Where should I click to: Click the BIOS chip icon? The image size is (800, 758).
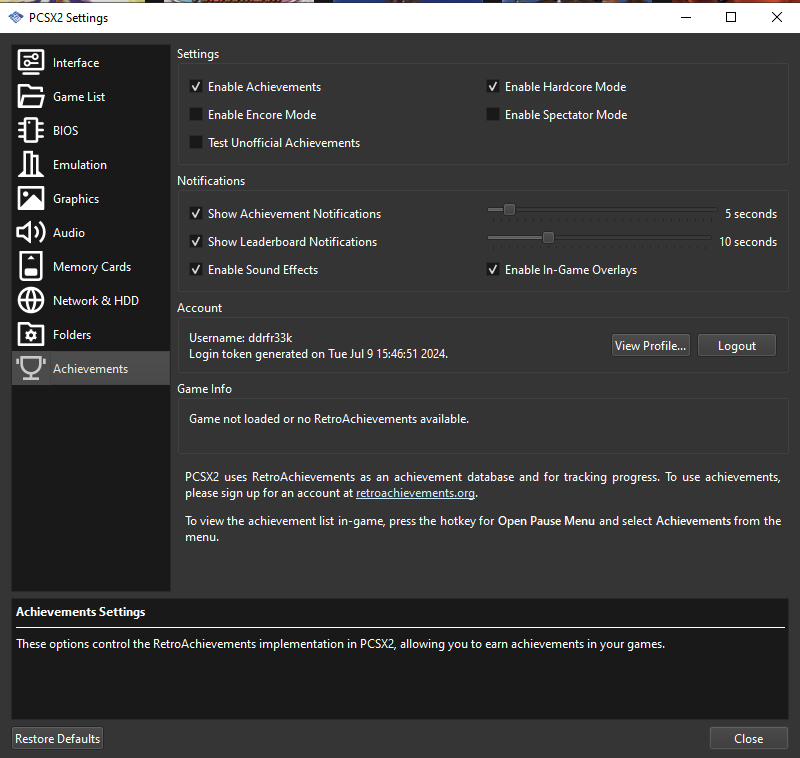tap(31, 131)
